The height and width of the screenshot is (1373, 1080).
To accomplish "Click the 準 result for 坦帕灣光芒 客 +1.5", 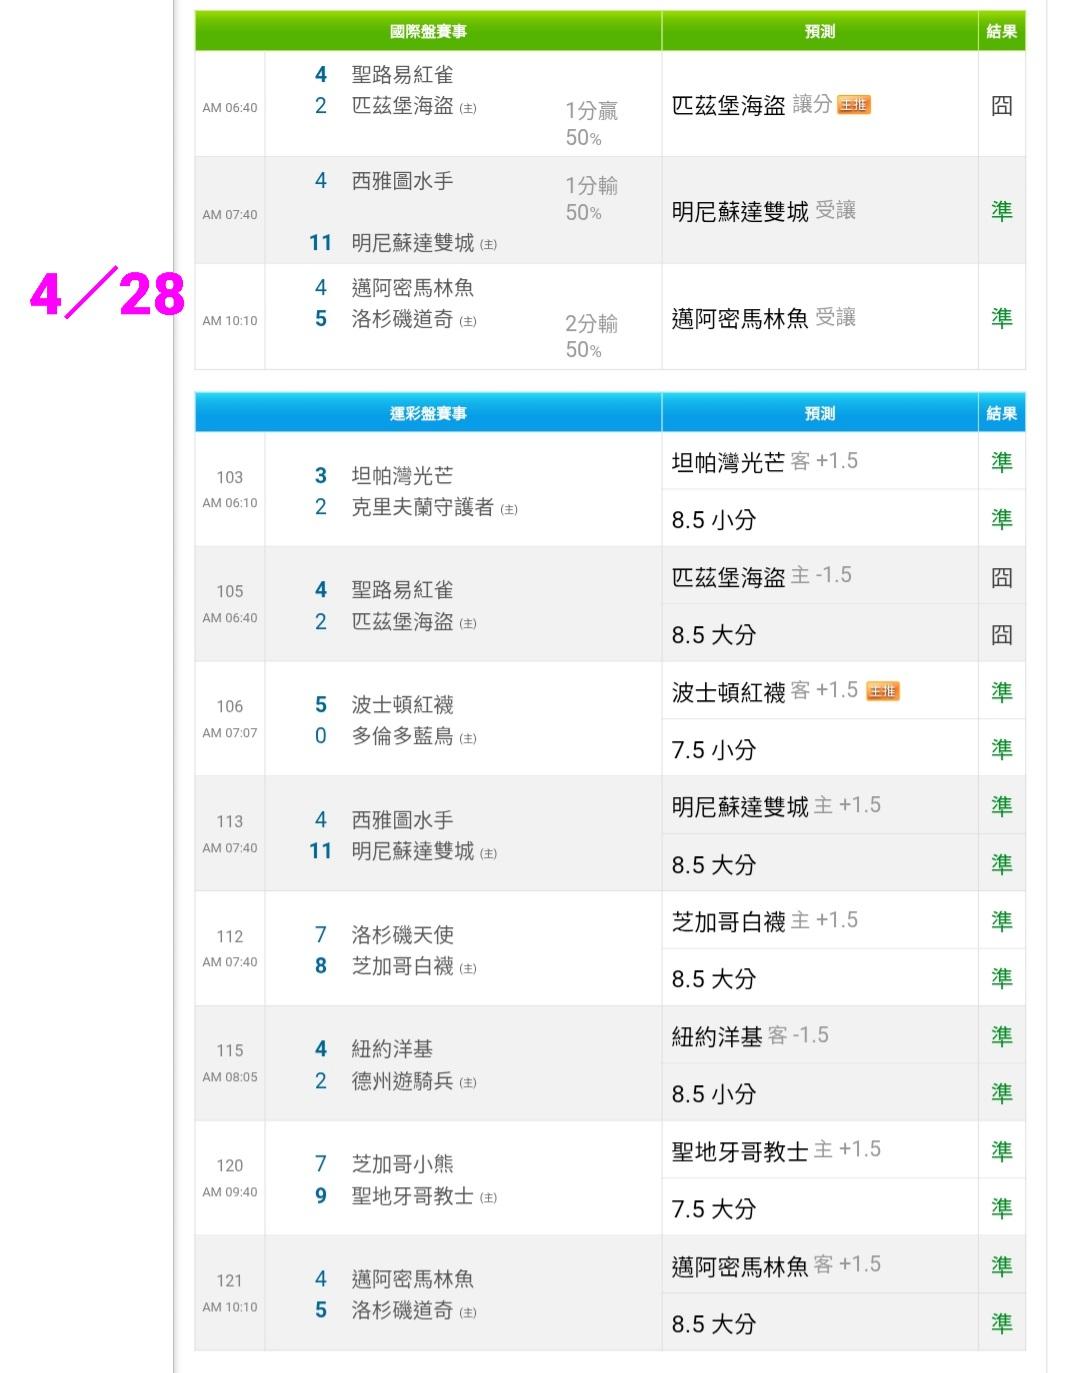I will click(x=1001, y=462).
